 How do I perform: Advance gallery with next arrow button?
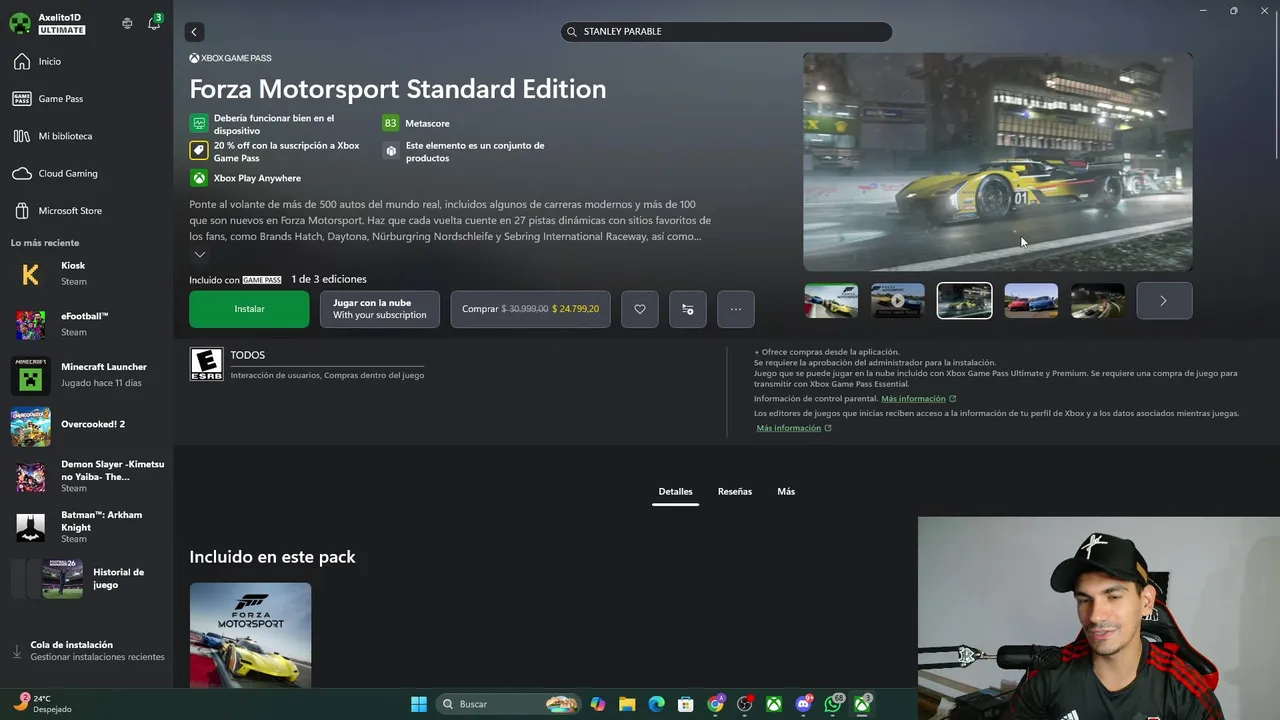click(1164, 301)
